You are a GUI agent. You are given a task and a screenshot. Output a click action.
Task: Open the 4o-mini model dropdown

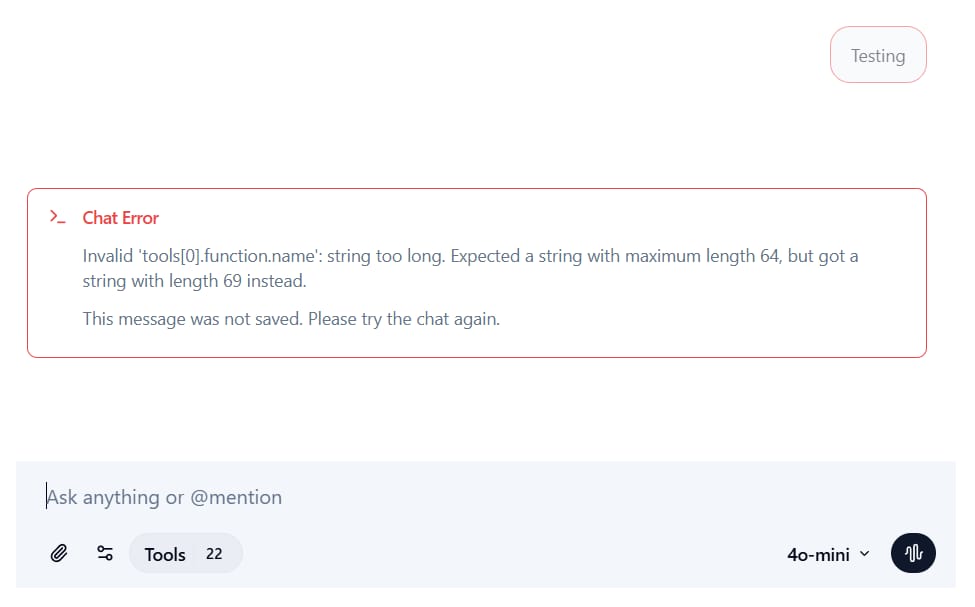pyautogui.click(x=828, y=554)
